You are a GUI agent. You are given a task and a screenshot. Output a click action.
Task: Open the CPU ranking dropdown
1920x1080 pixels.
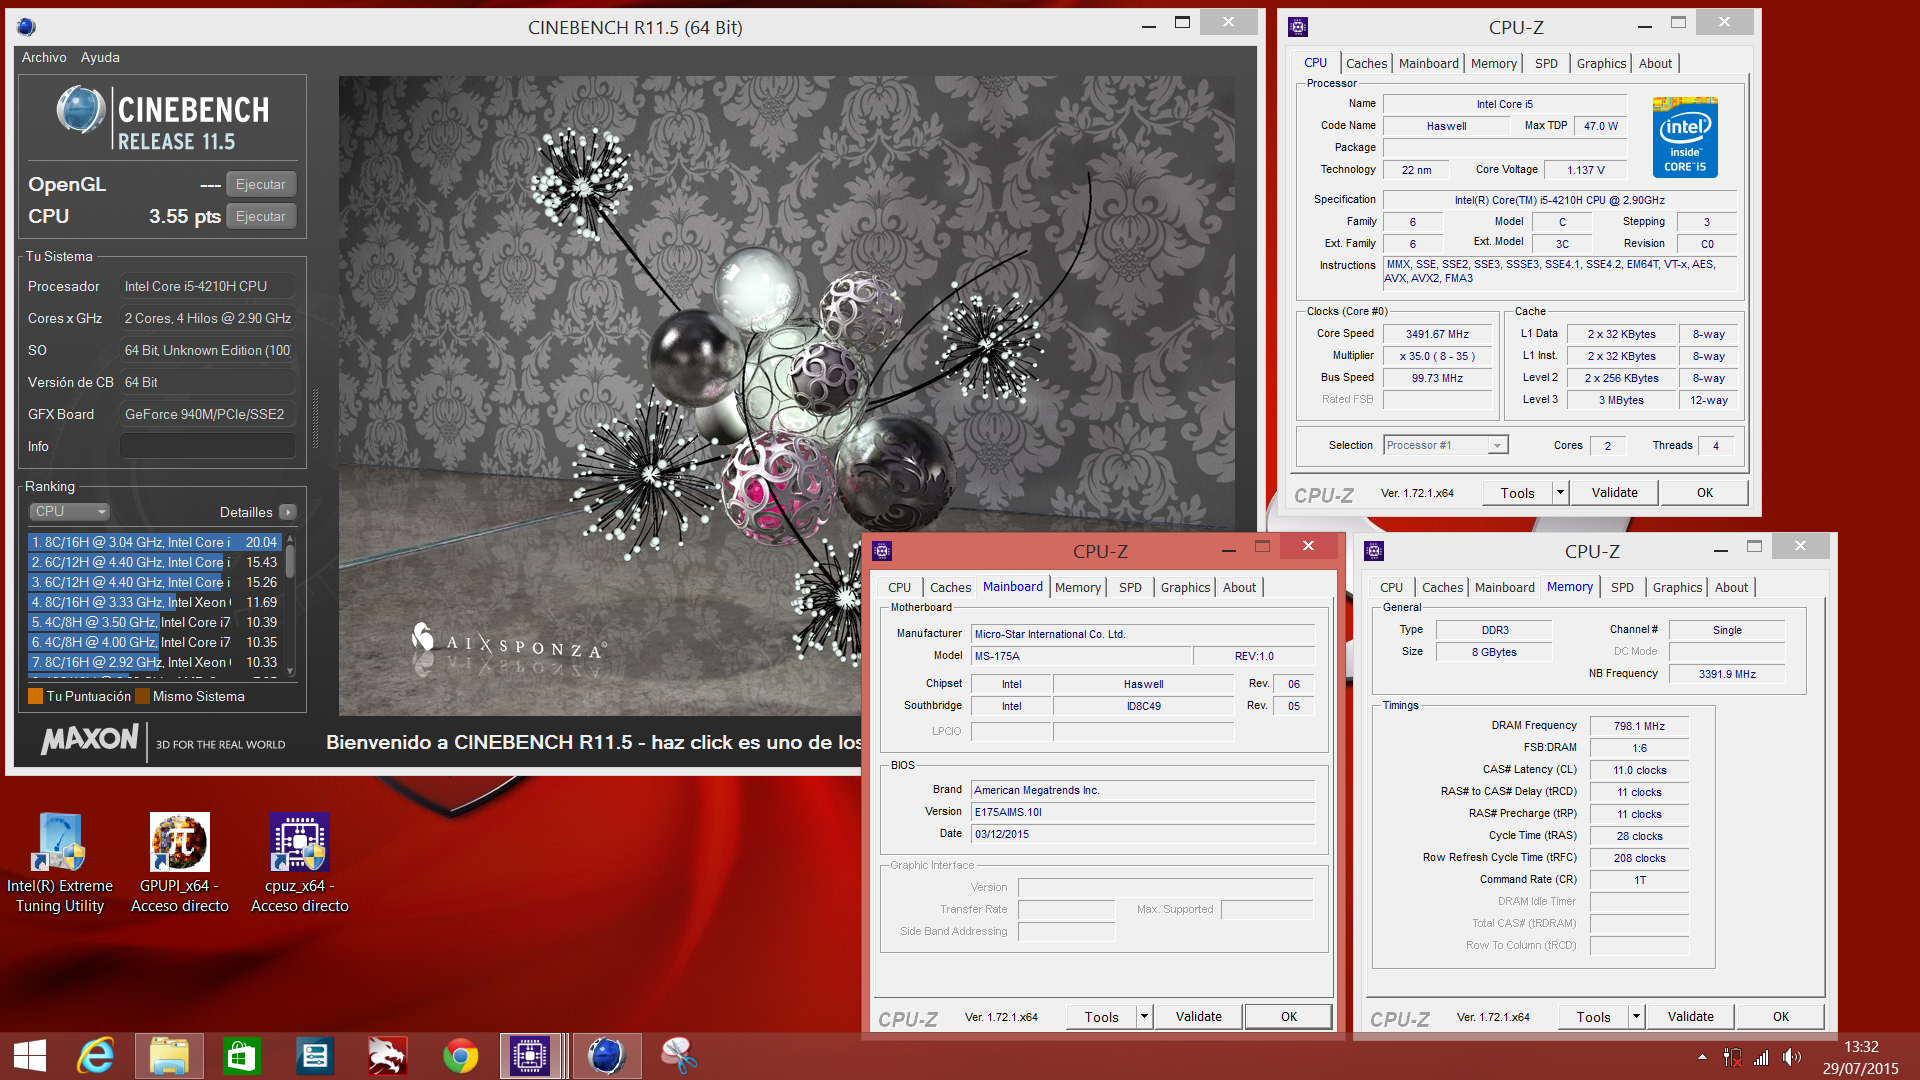(x=69, y=511)
